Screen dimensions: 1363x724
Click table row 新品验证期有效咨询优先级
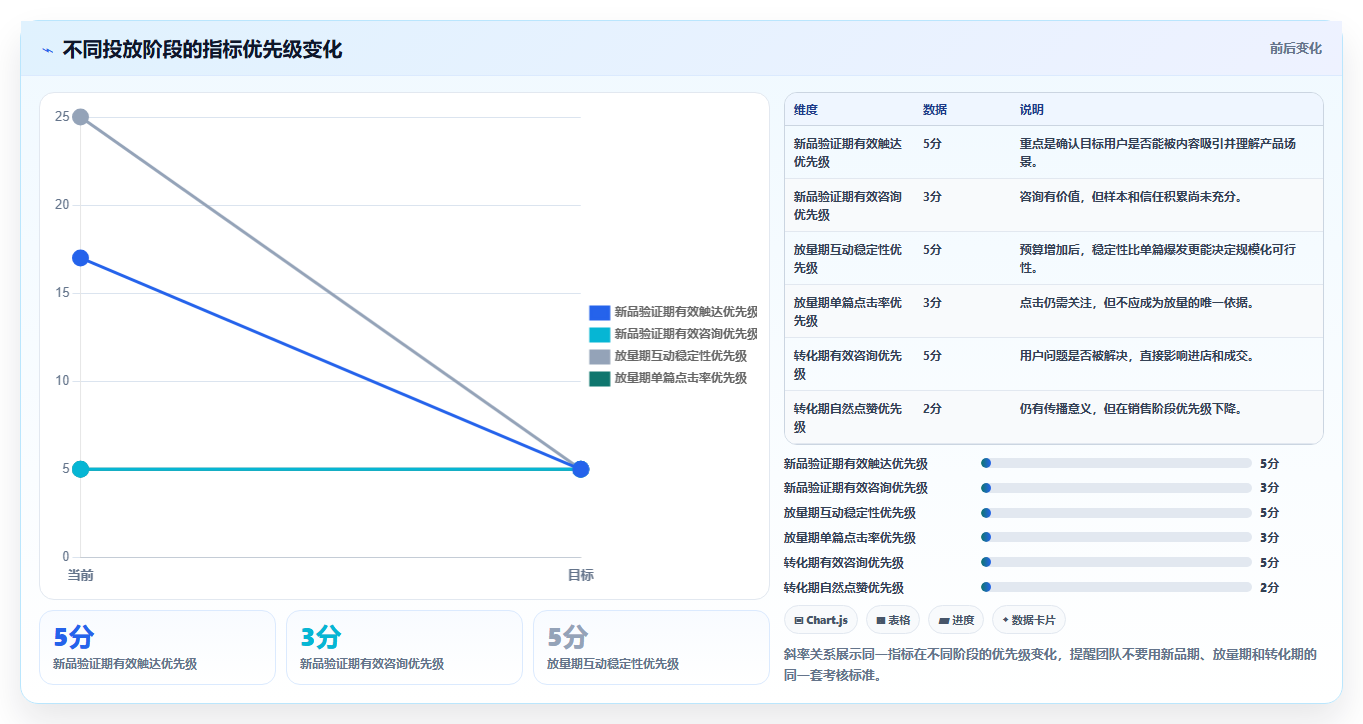coord(1054,205)
